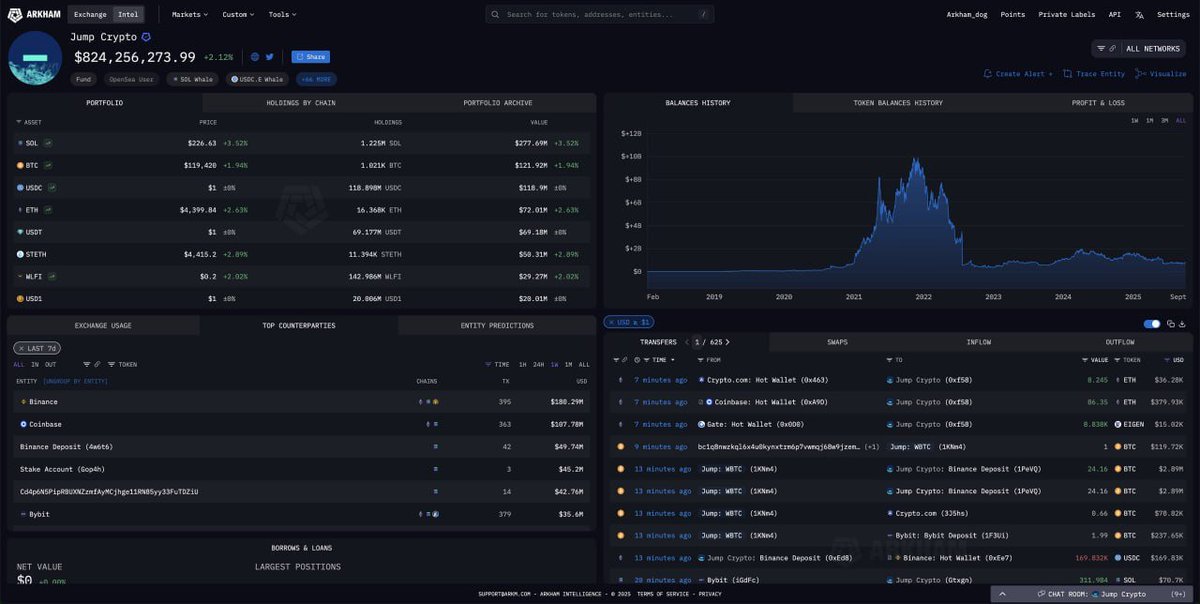Open the SOL chart icon in portfolio
1200x604 pixels.
pyautogui.click(x=47, y=143)
